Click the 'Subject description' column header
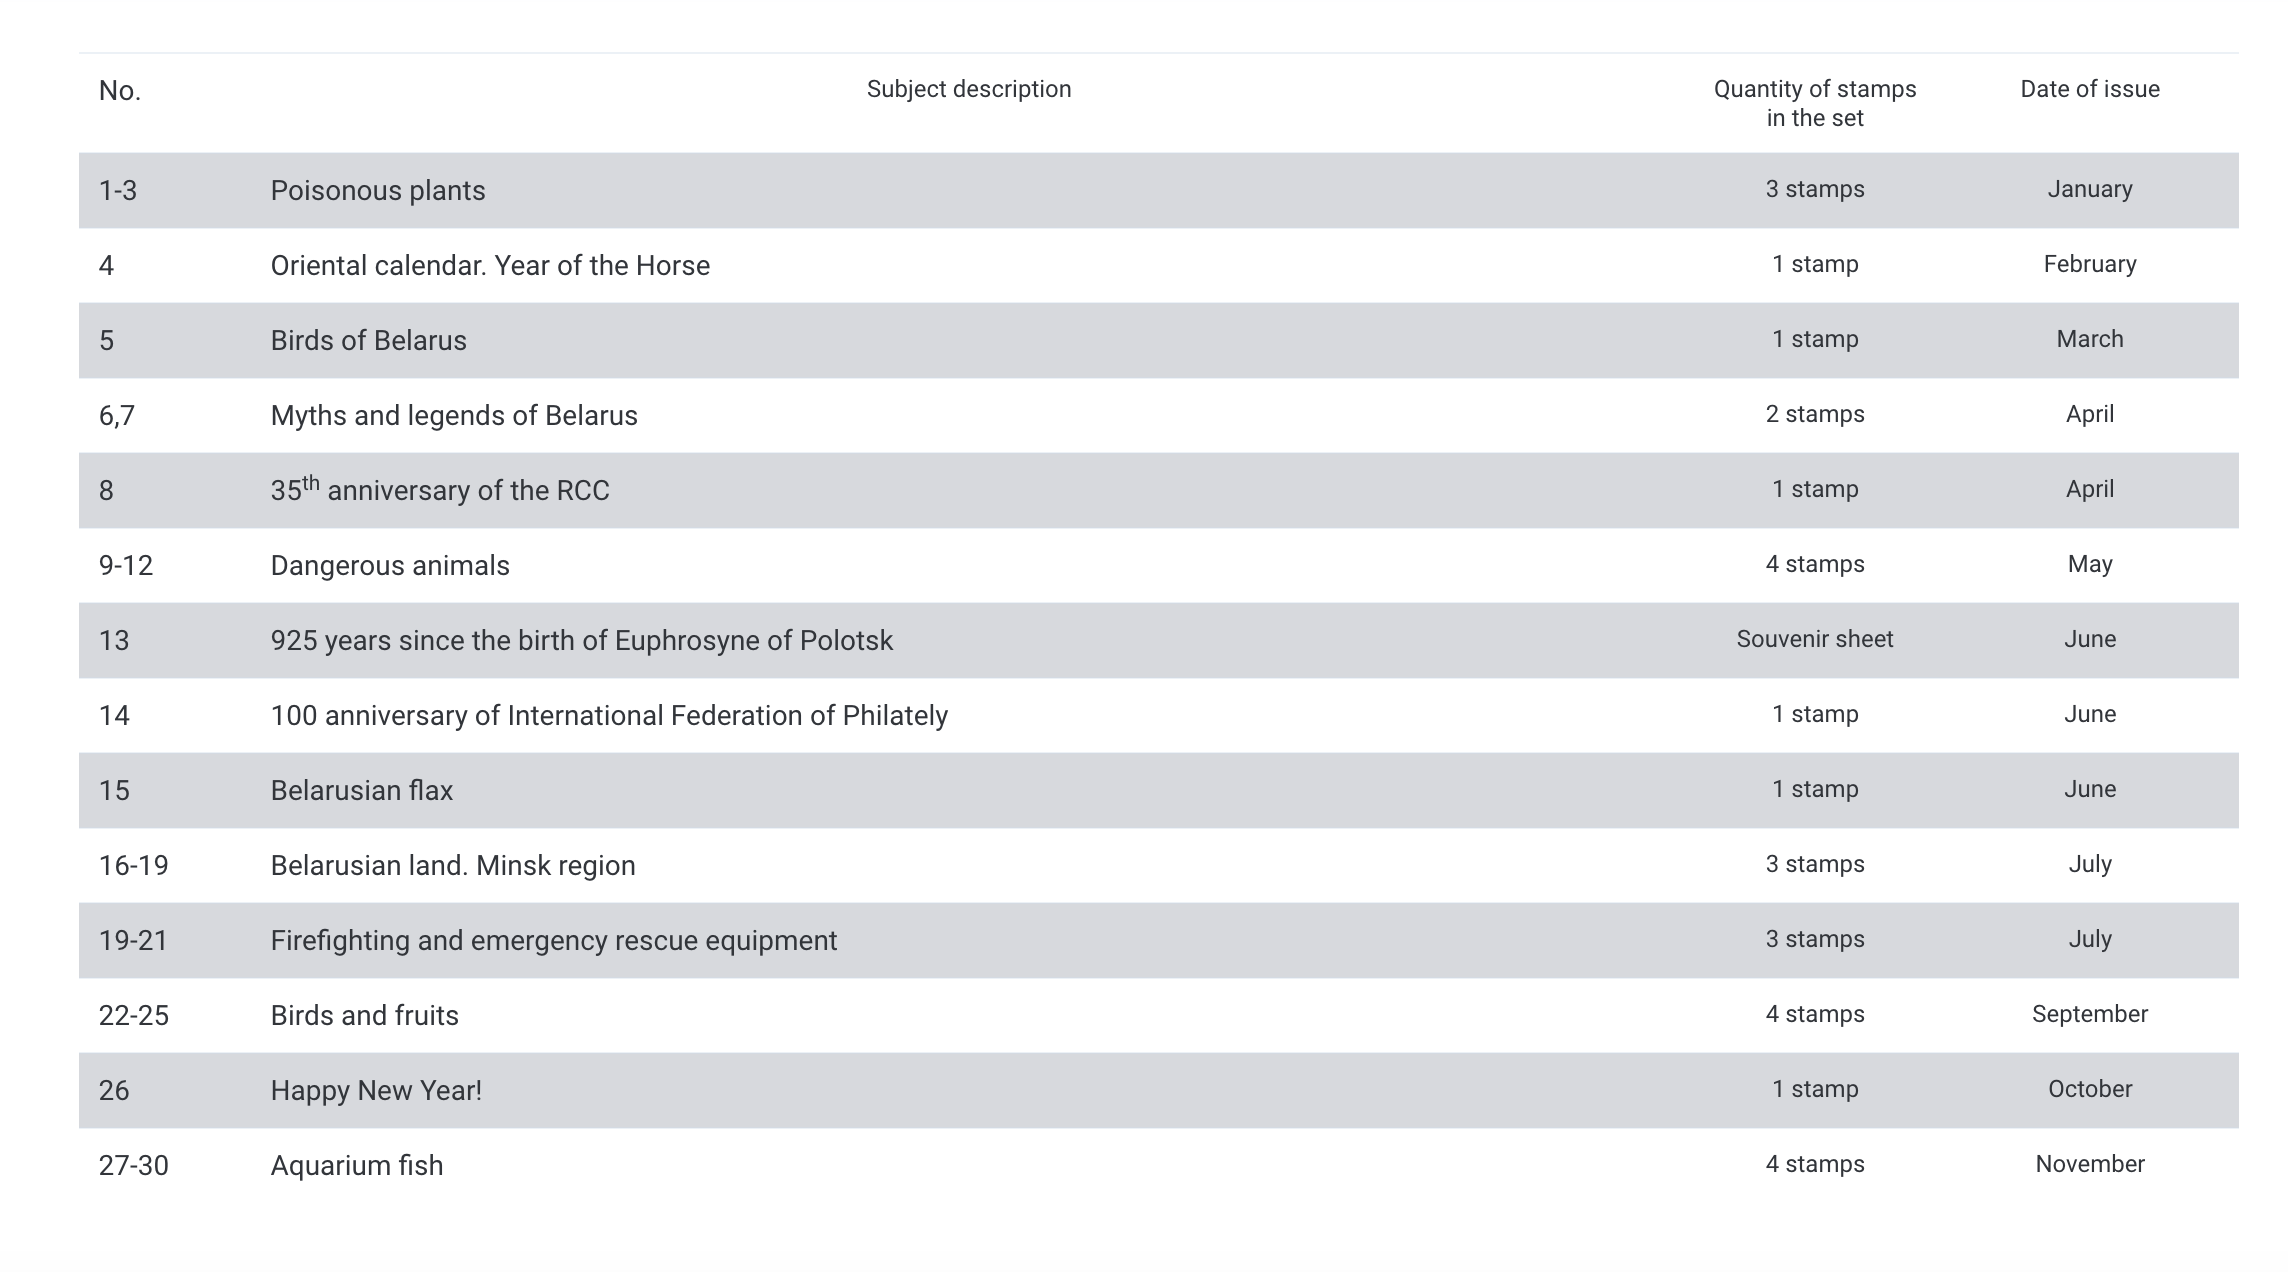Image resolution: width=2288 pixels, height=1272 pixels. pyautogui.click(x=968, y=89)
